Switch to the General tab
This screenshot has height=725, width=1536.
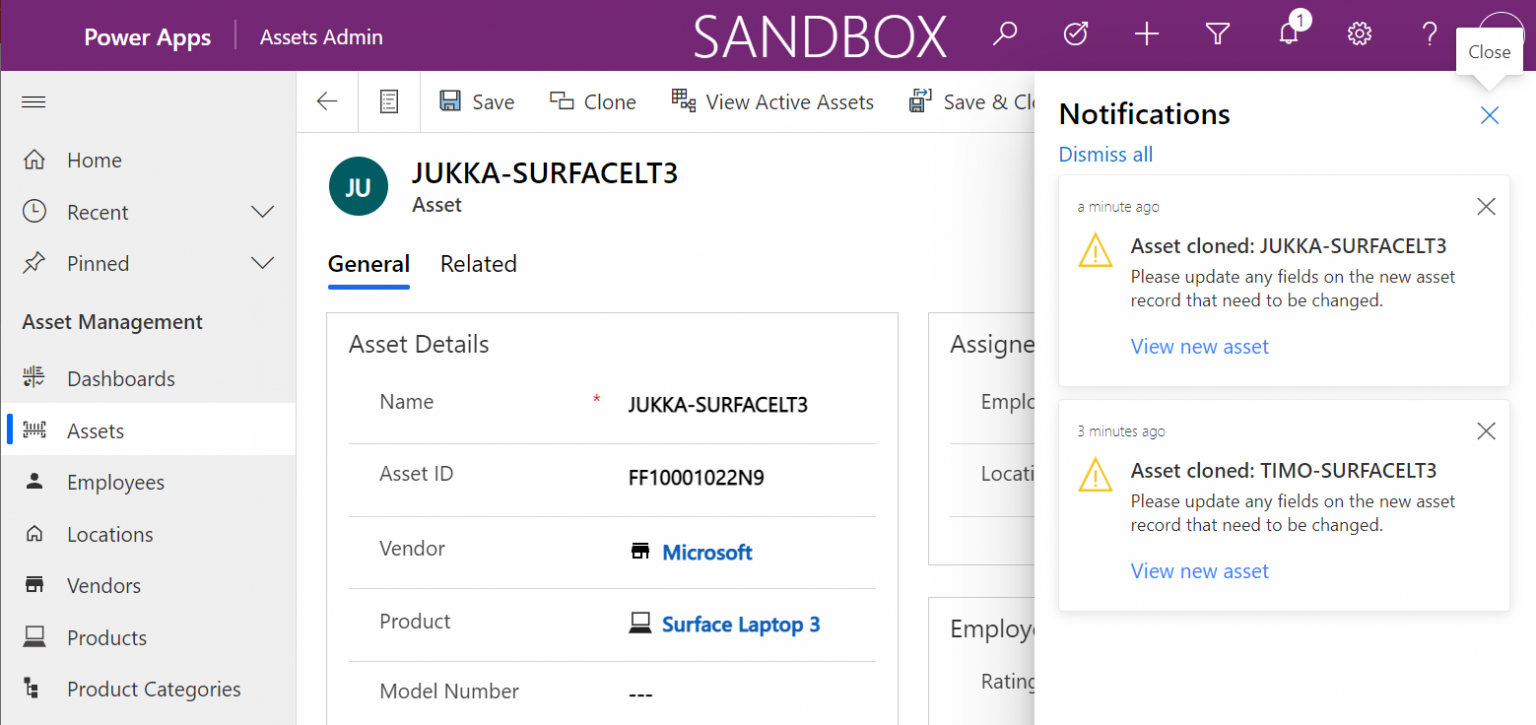point(369,264)
